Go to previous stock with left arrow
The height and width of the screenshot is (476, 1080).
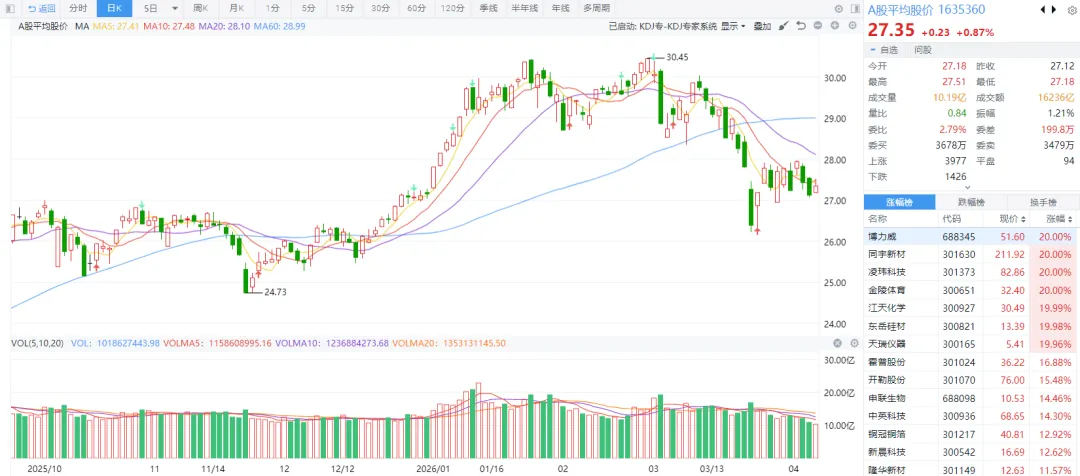1044,9
